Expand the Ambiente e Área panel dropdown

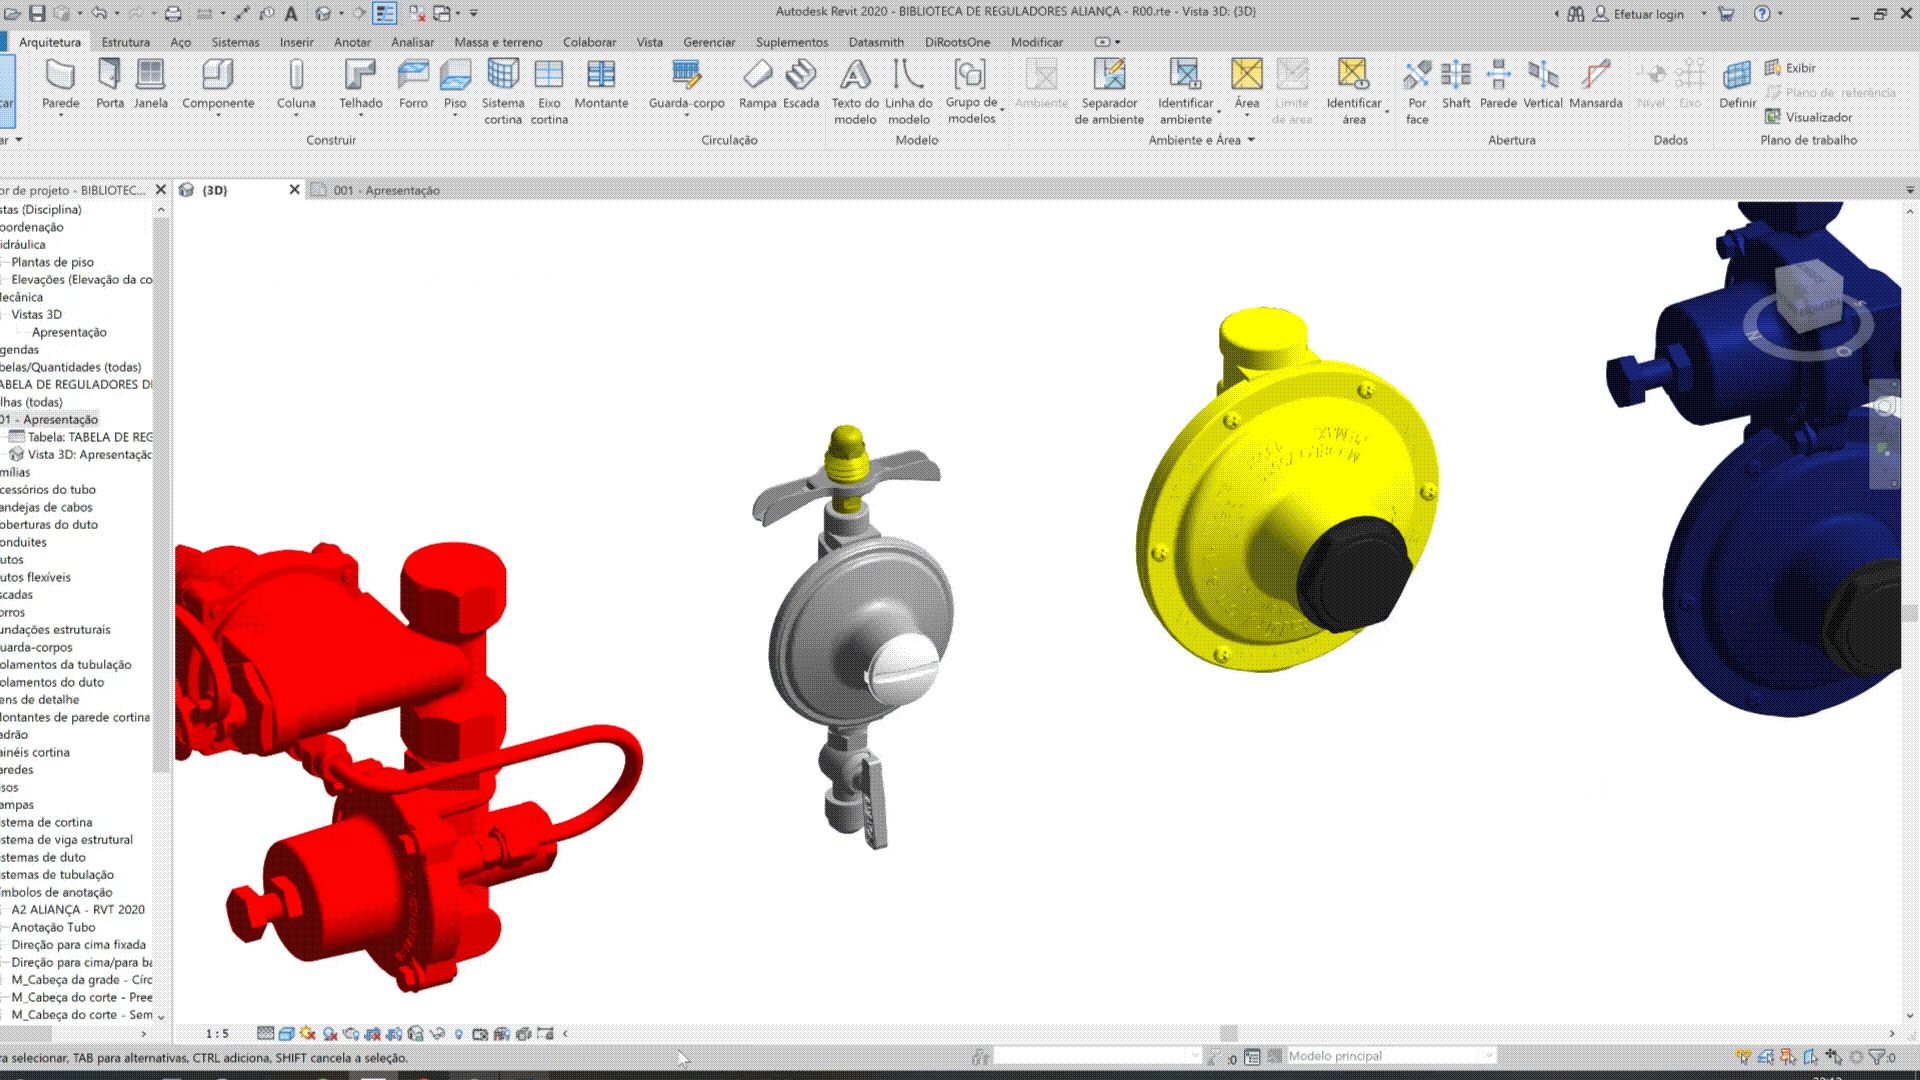click(x=1251, y=140)
